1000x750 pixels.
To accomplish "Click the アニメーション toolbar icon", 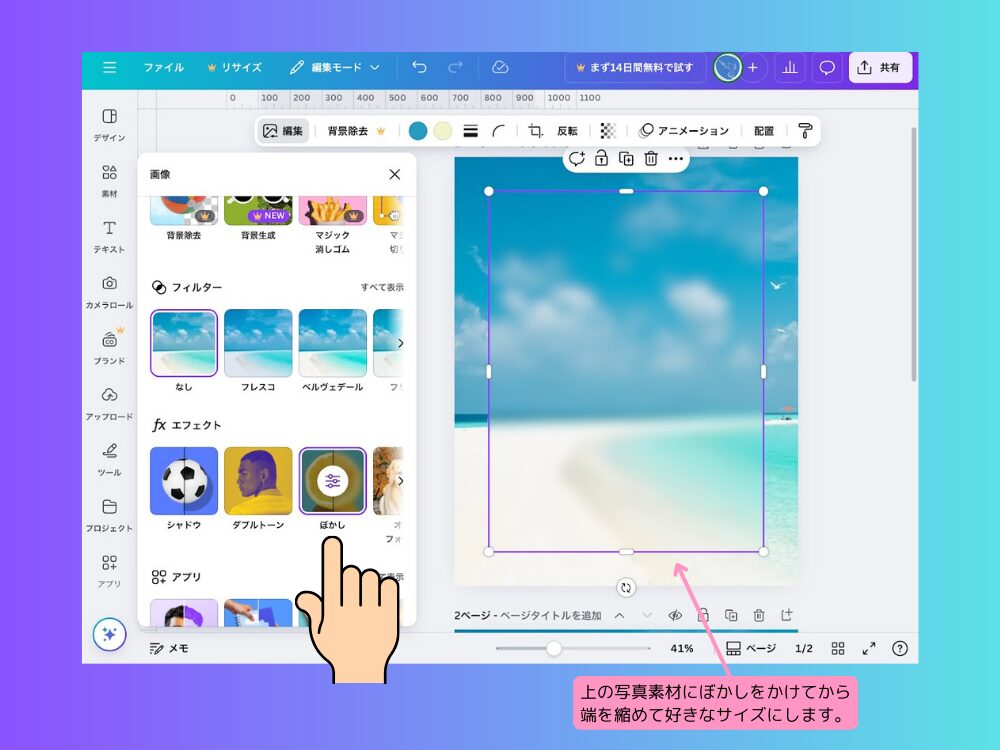I will [x=685, y=130].
